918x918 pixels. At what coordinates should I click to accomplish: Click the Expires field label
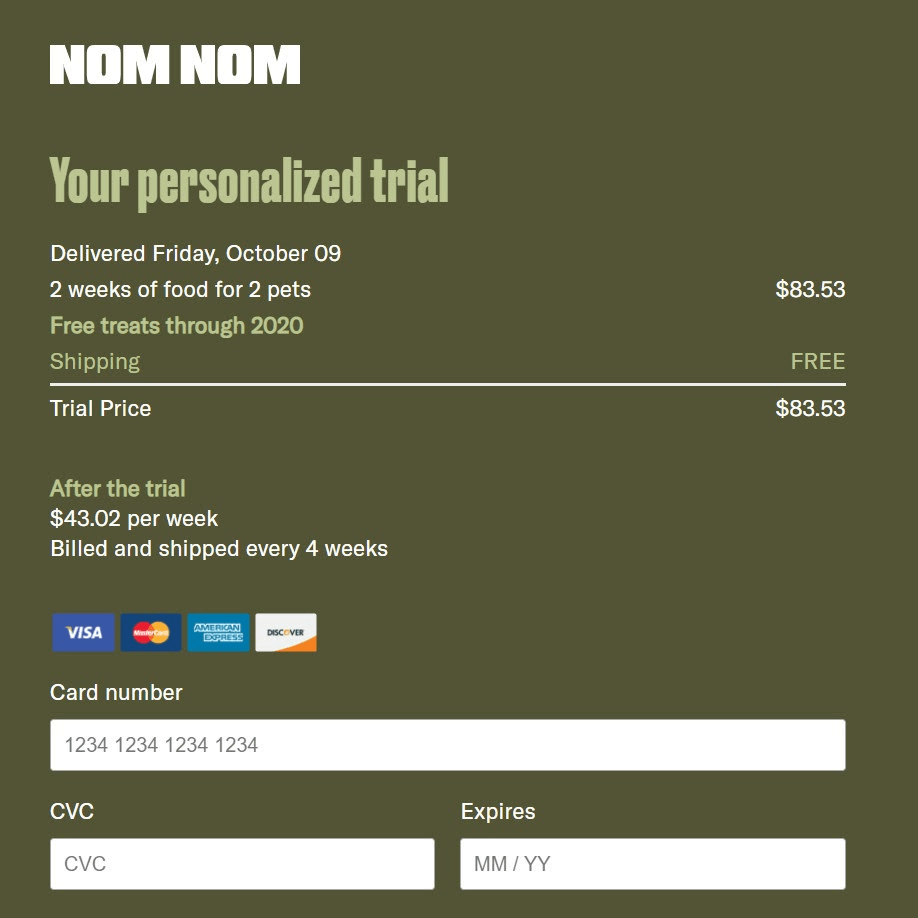point(498,811)
